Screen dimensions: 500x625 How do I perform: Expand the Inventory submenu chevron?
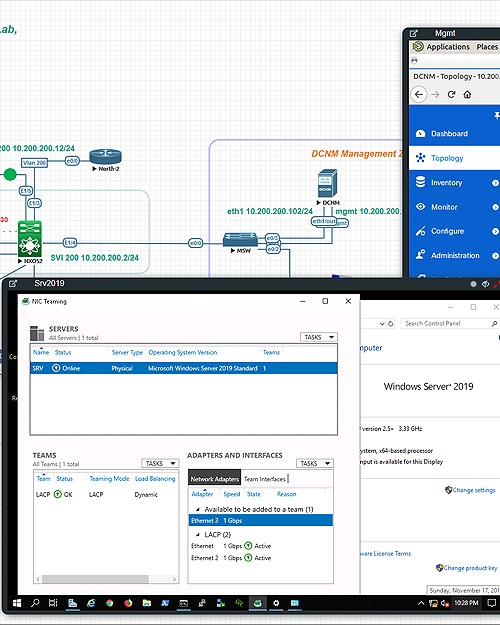495,183
